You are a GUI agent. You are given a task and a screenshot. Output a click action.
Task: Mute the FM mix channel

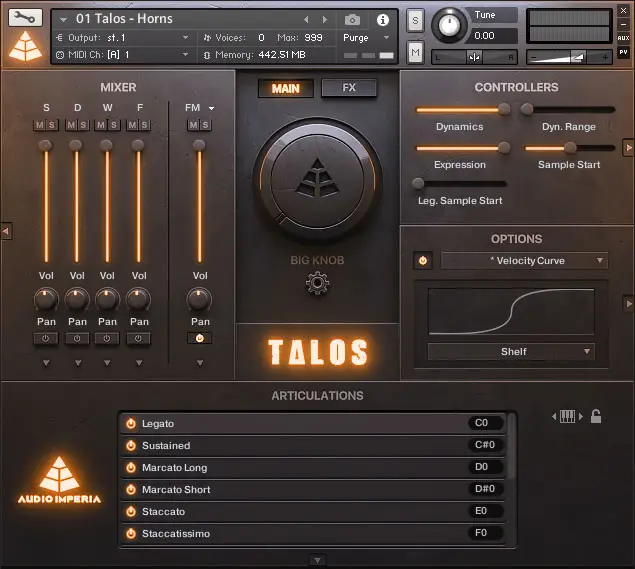pyautogui.click(x=194, y=125)
